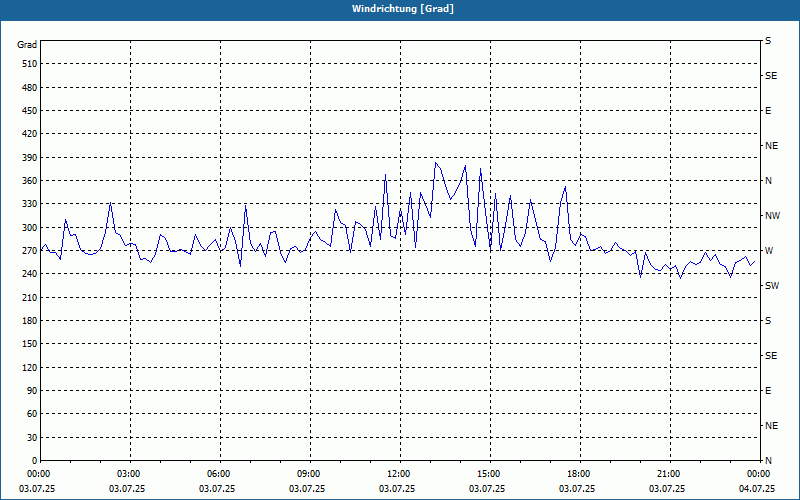This screenshot has height=500, width=800.
Task: Select the 270 value on the left axis
Action: 30,251
